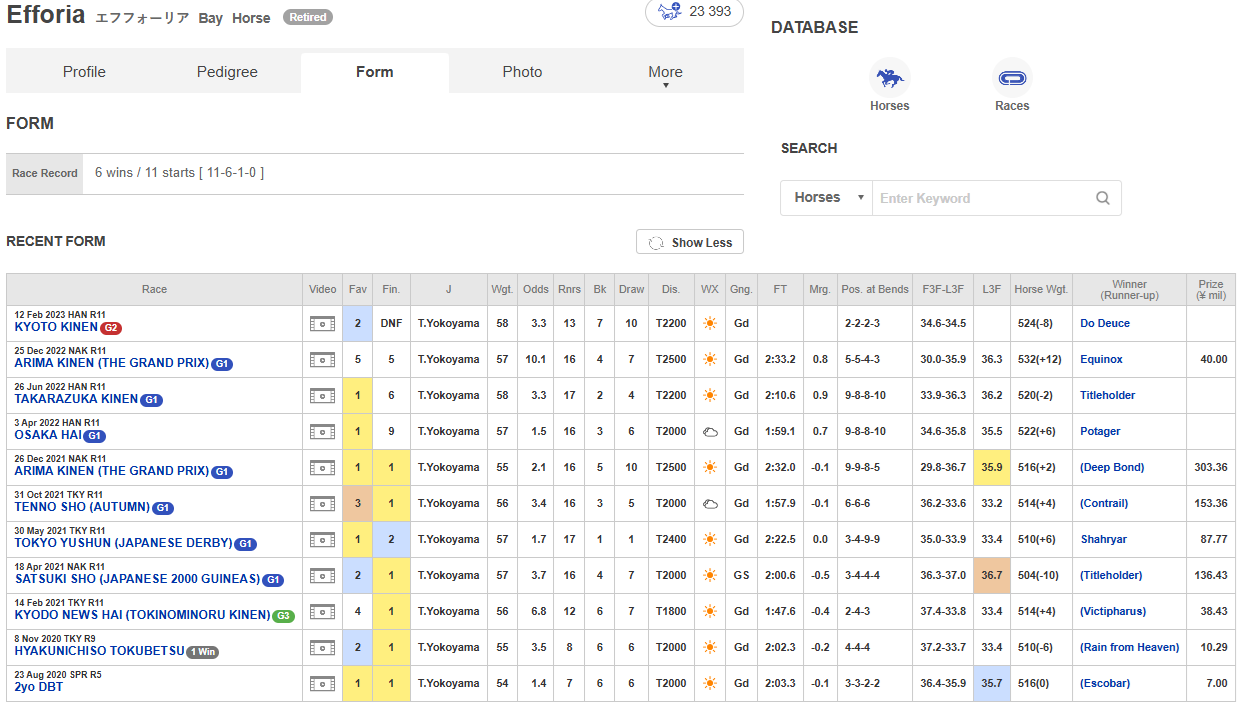Click the Fav column header
1257x716 pixels.
(357, 289)
